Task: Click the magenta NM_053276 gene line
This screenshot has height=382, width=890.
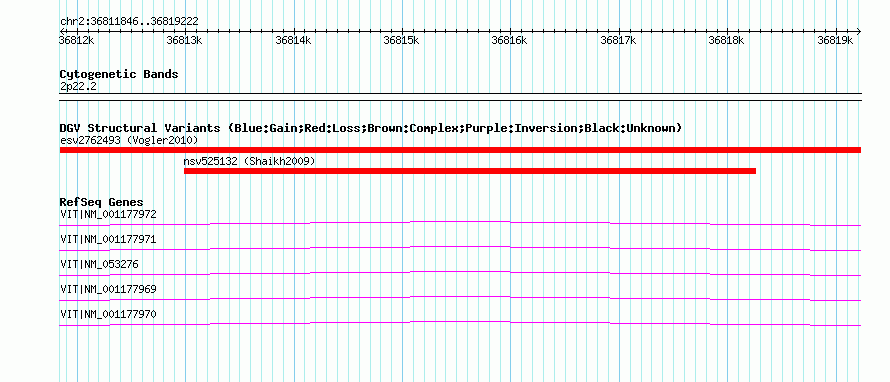Action: click(x=460, y=273)
